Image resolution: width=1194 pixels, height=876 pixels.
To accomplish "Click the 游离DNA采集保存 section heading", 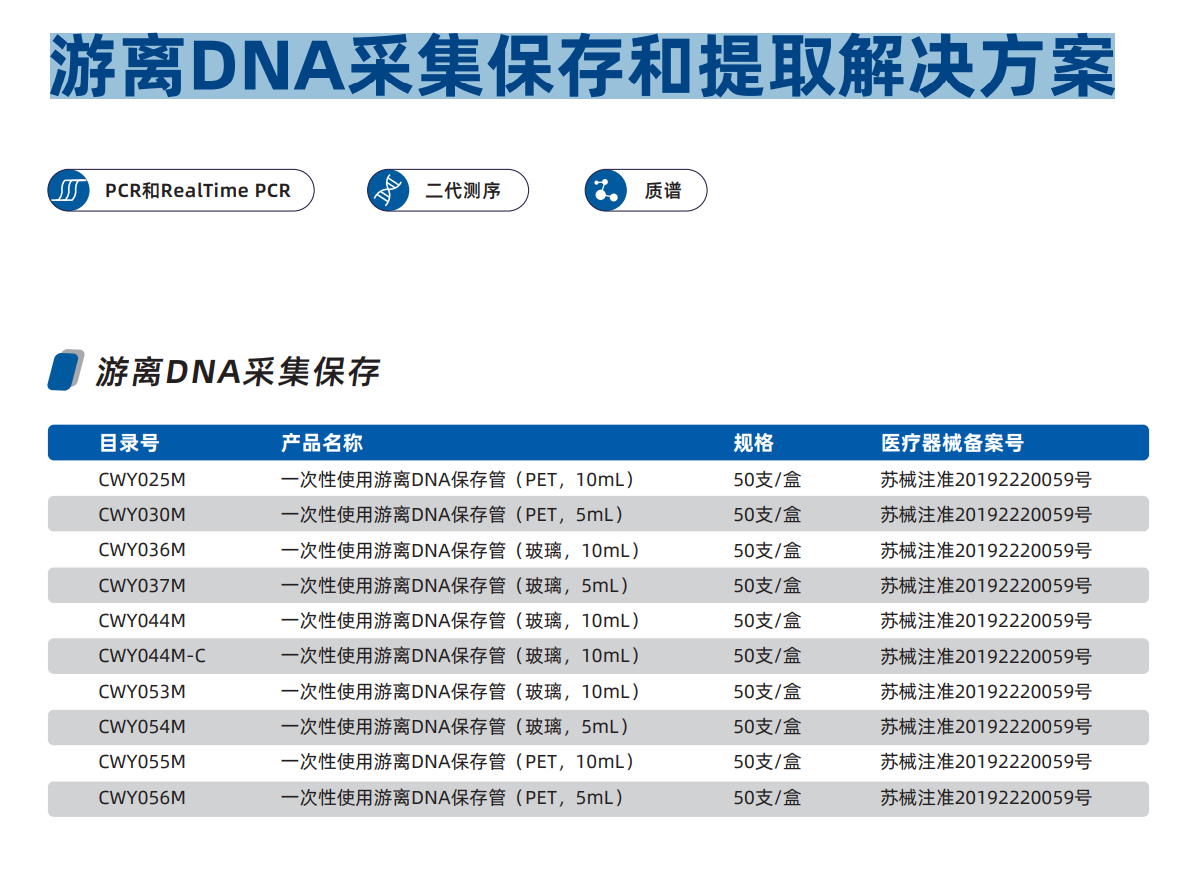I will pyautogui.click(x=237, y=372).
